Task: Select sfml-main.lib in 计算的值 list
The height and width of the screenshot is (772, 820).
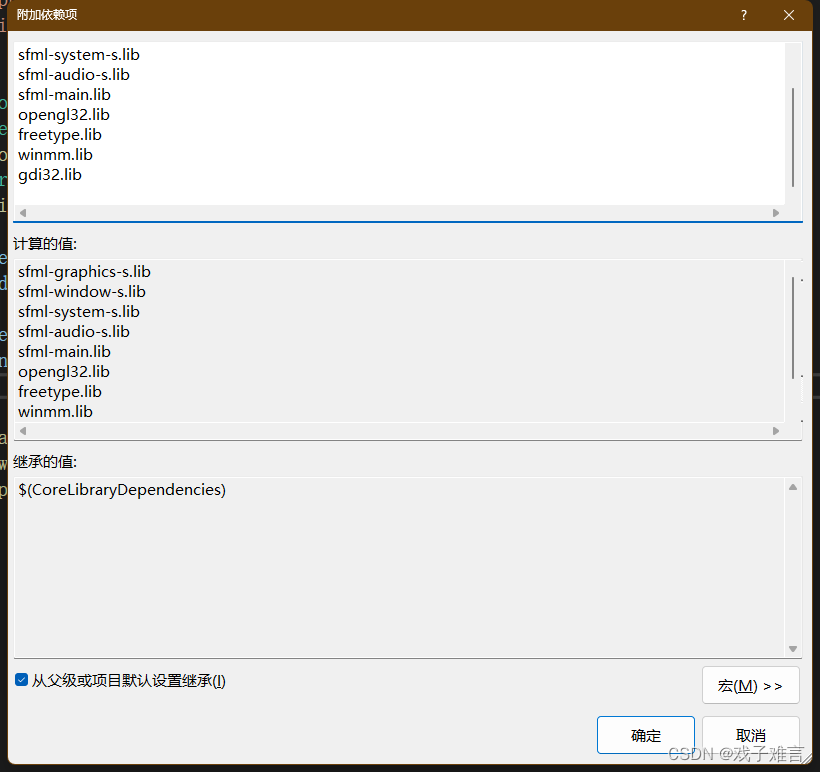Action: click(64, 351)
